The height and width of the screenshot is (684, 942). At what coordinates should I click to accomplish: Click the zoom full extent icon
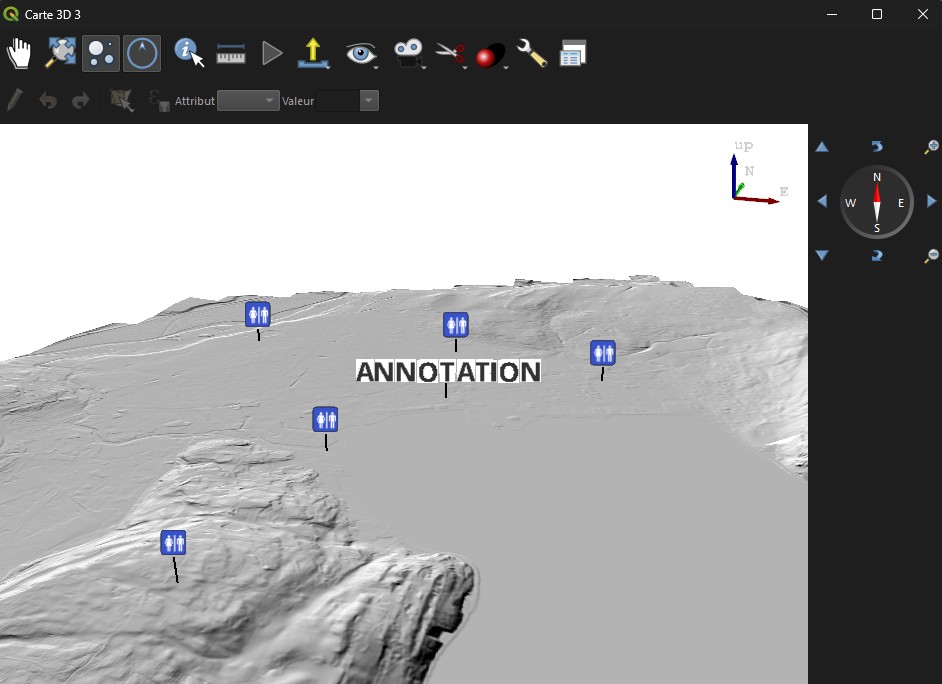(x=61, y=53)
